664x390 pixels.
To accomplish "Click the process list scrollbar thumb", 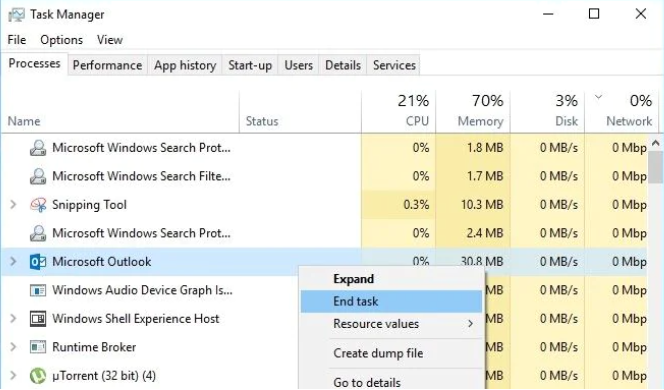I will pos(656,168).
